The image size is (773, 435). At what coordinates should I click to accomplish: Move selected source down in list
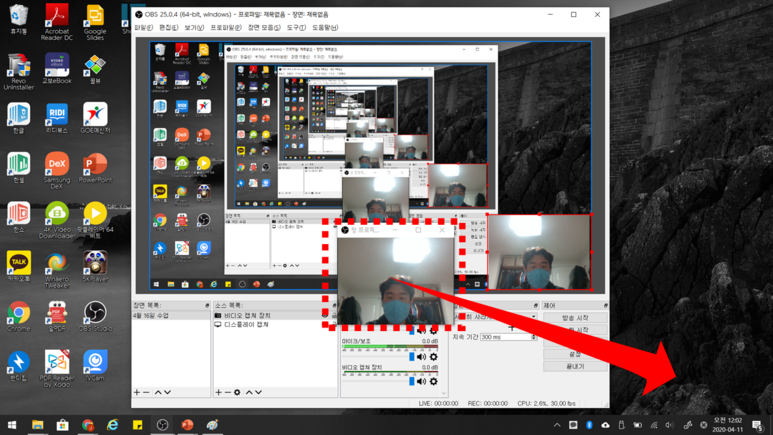pyautogui.click(x=259, y=392)
